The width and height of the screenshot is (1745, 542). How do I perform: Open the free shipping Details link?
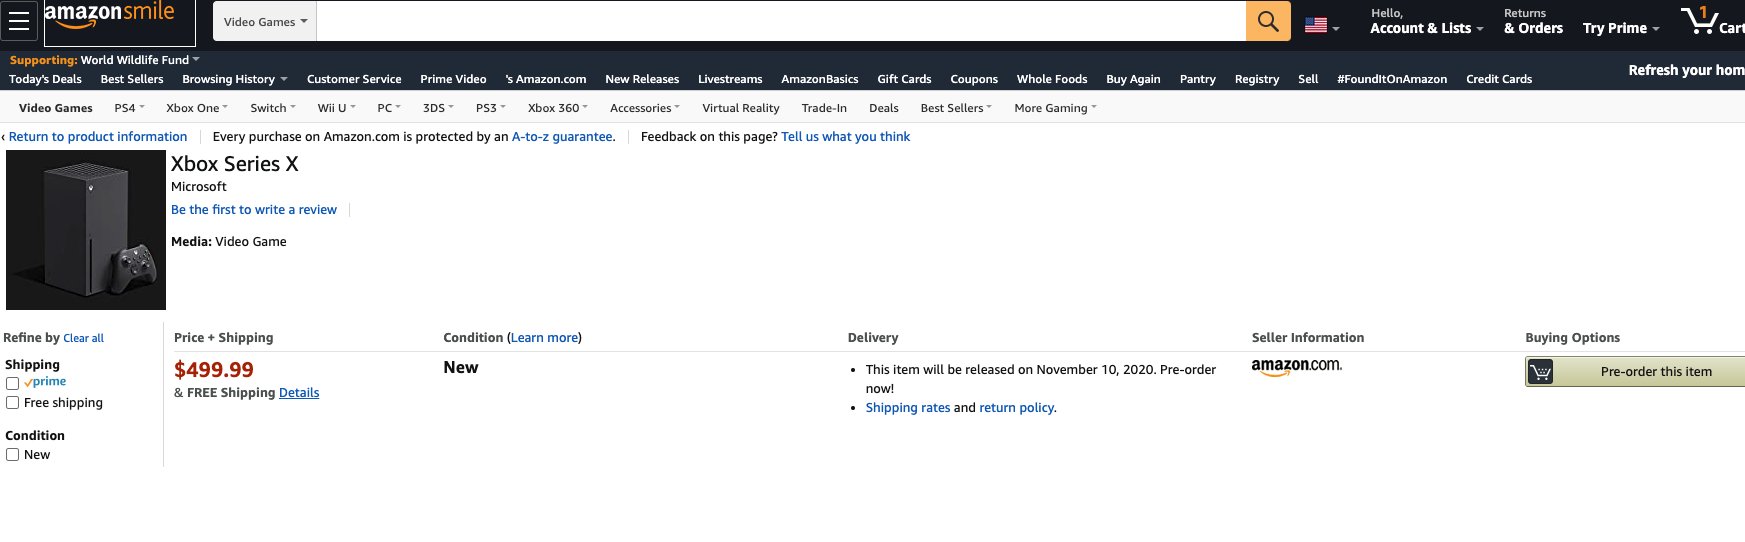click(x=299, y=393)
